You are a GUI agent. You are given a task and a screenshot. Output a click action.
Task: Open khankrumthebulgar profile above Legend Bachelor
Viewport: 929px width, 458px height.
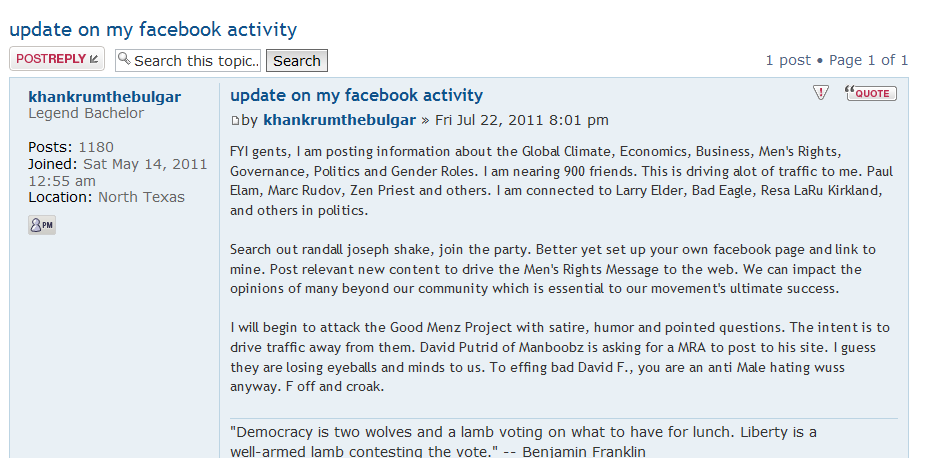click(x=104, y=97)
